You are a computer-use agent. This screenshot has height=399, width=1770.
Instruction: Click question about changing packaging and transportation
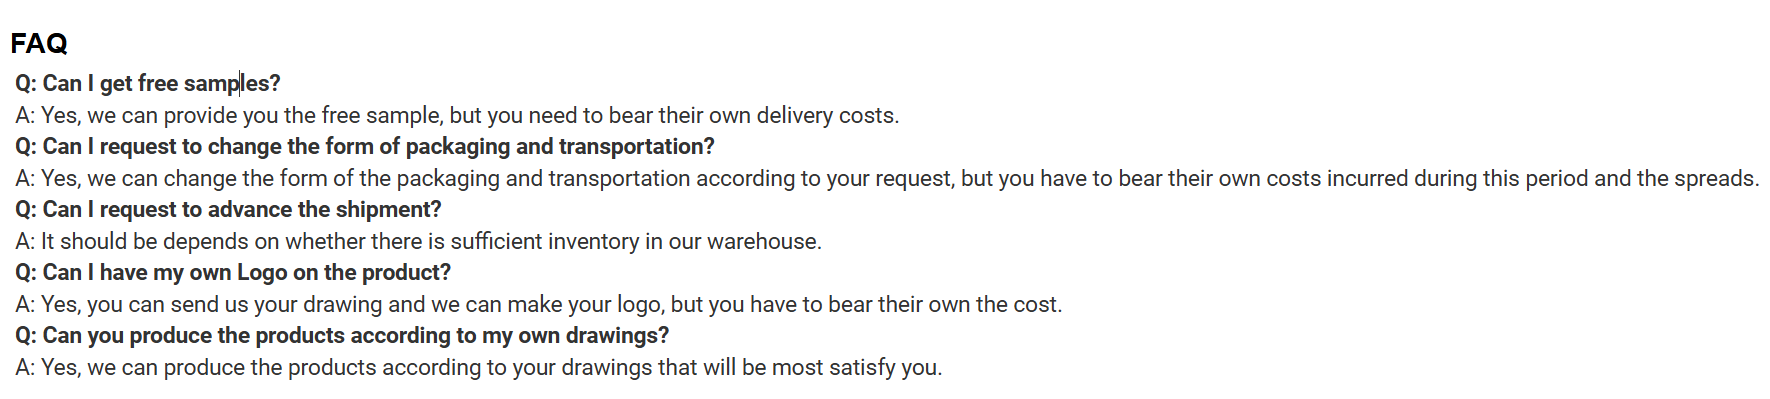point(365,146)
